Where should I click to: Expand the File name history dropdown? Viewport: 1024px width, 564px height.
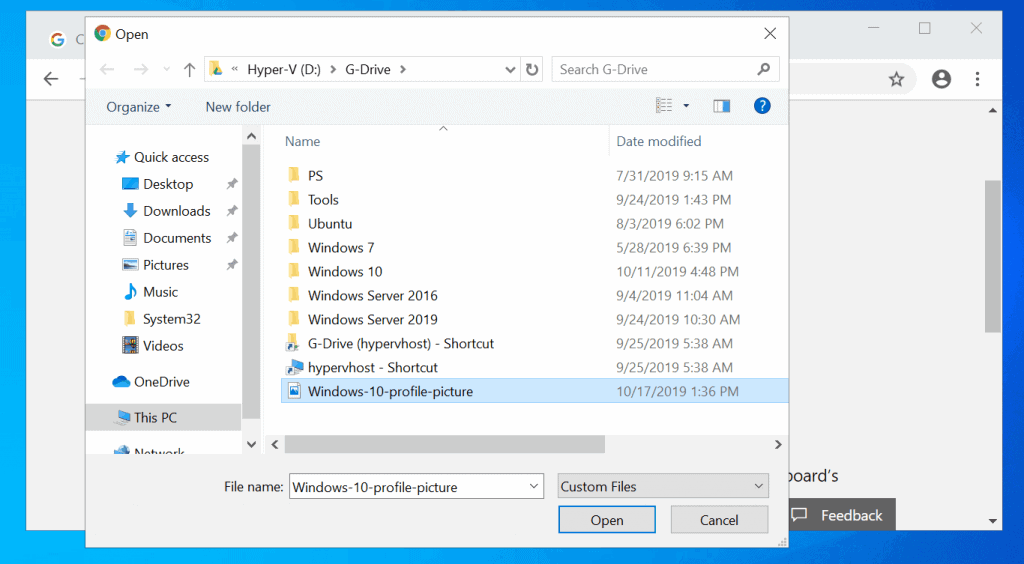tap(534, 486)
